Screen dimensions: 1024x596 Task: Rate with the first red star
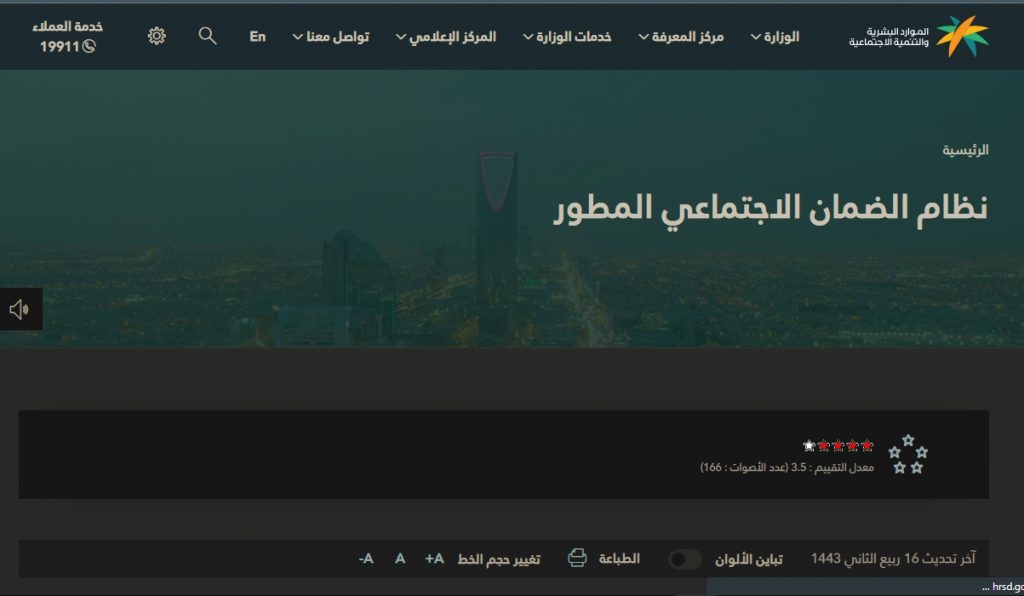coord(867,445)
